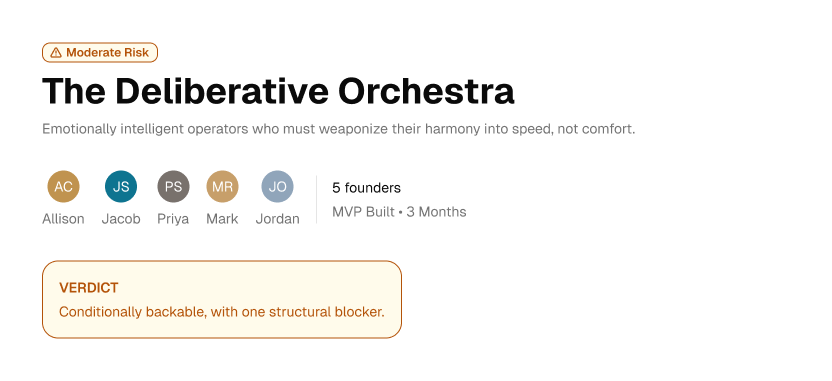This screenshot has width=832, height=381.
Task: Click the VERDICT label in the card
Action: pyautogui.click(x=89, y=288)
